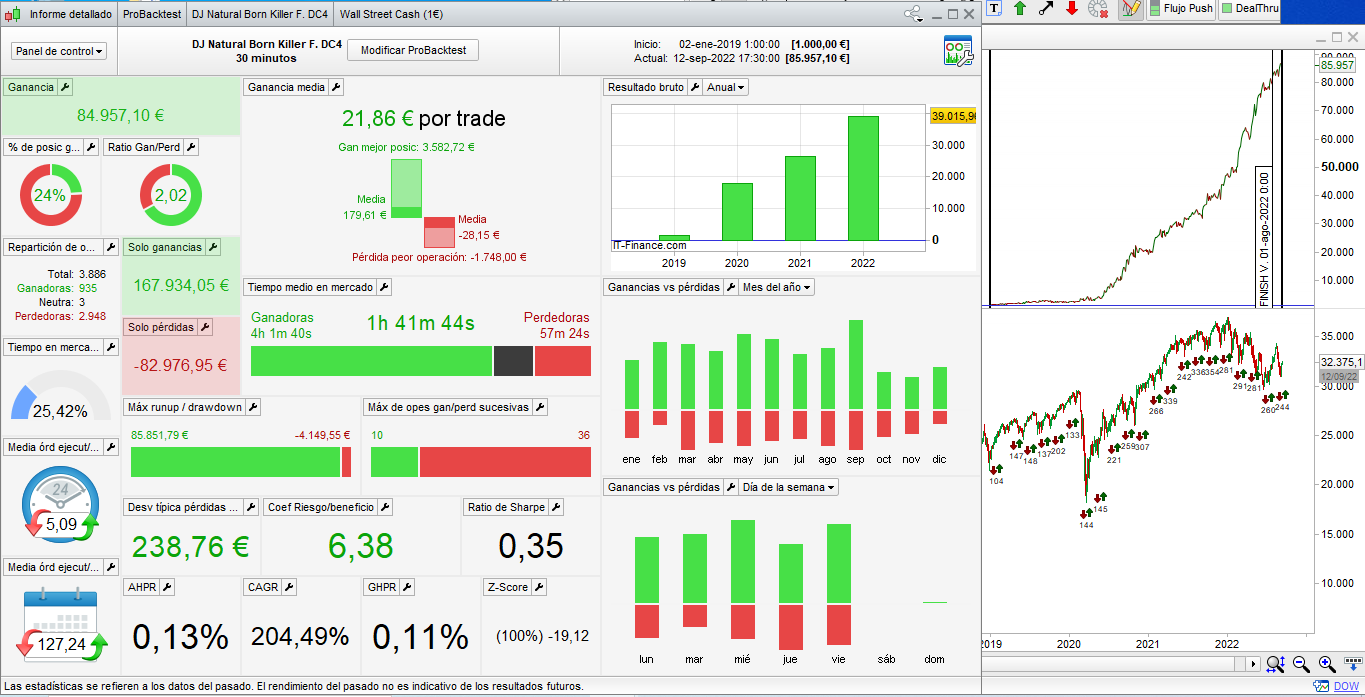Click the 2020 bar in Resultado bruto chart

[x=736, y=212]
